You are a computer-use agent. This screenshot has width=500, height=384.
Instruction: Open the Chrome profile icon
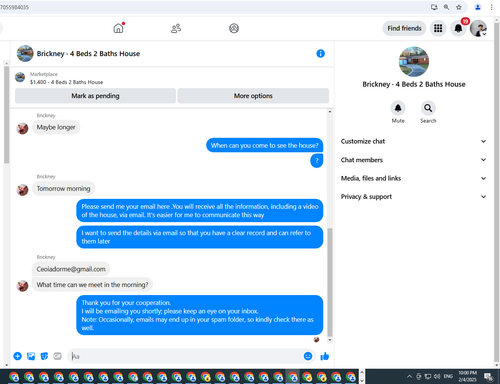tap(478, 7)
